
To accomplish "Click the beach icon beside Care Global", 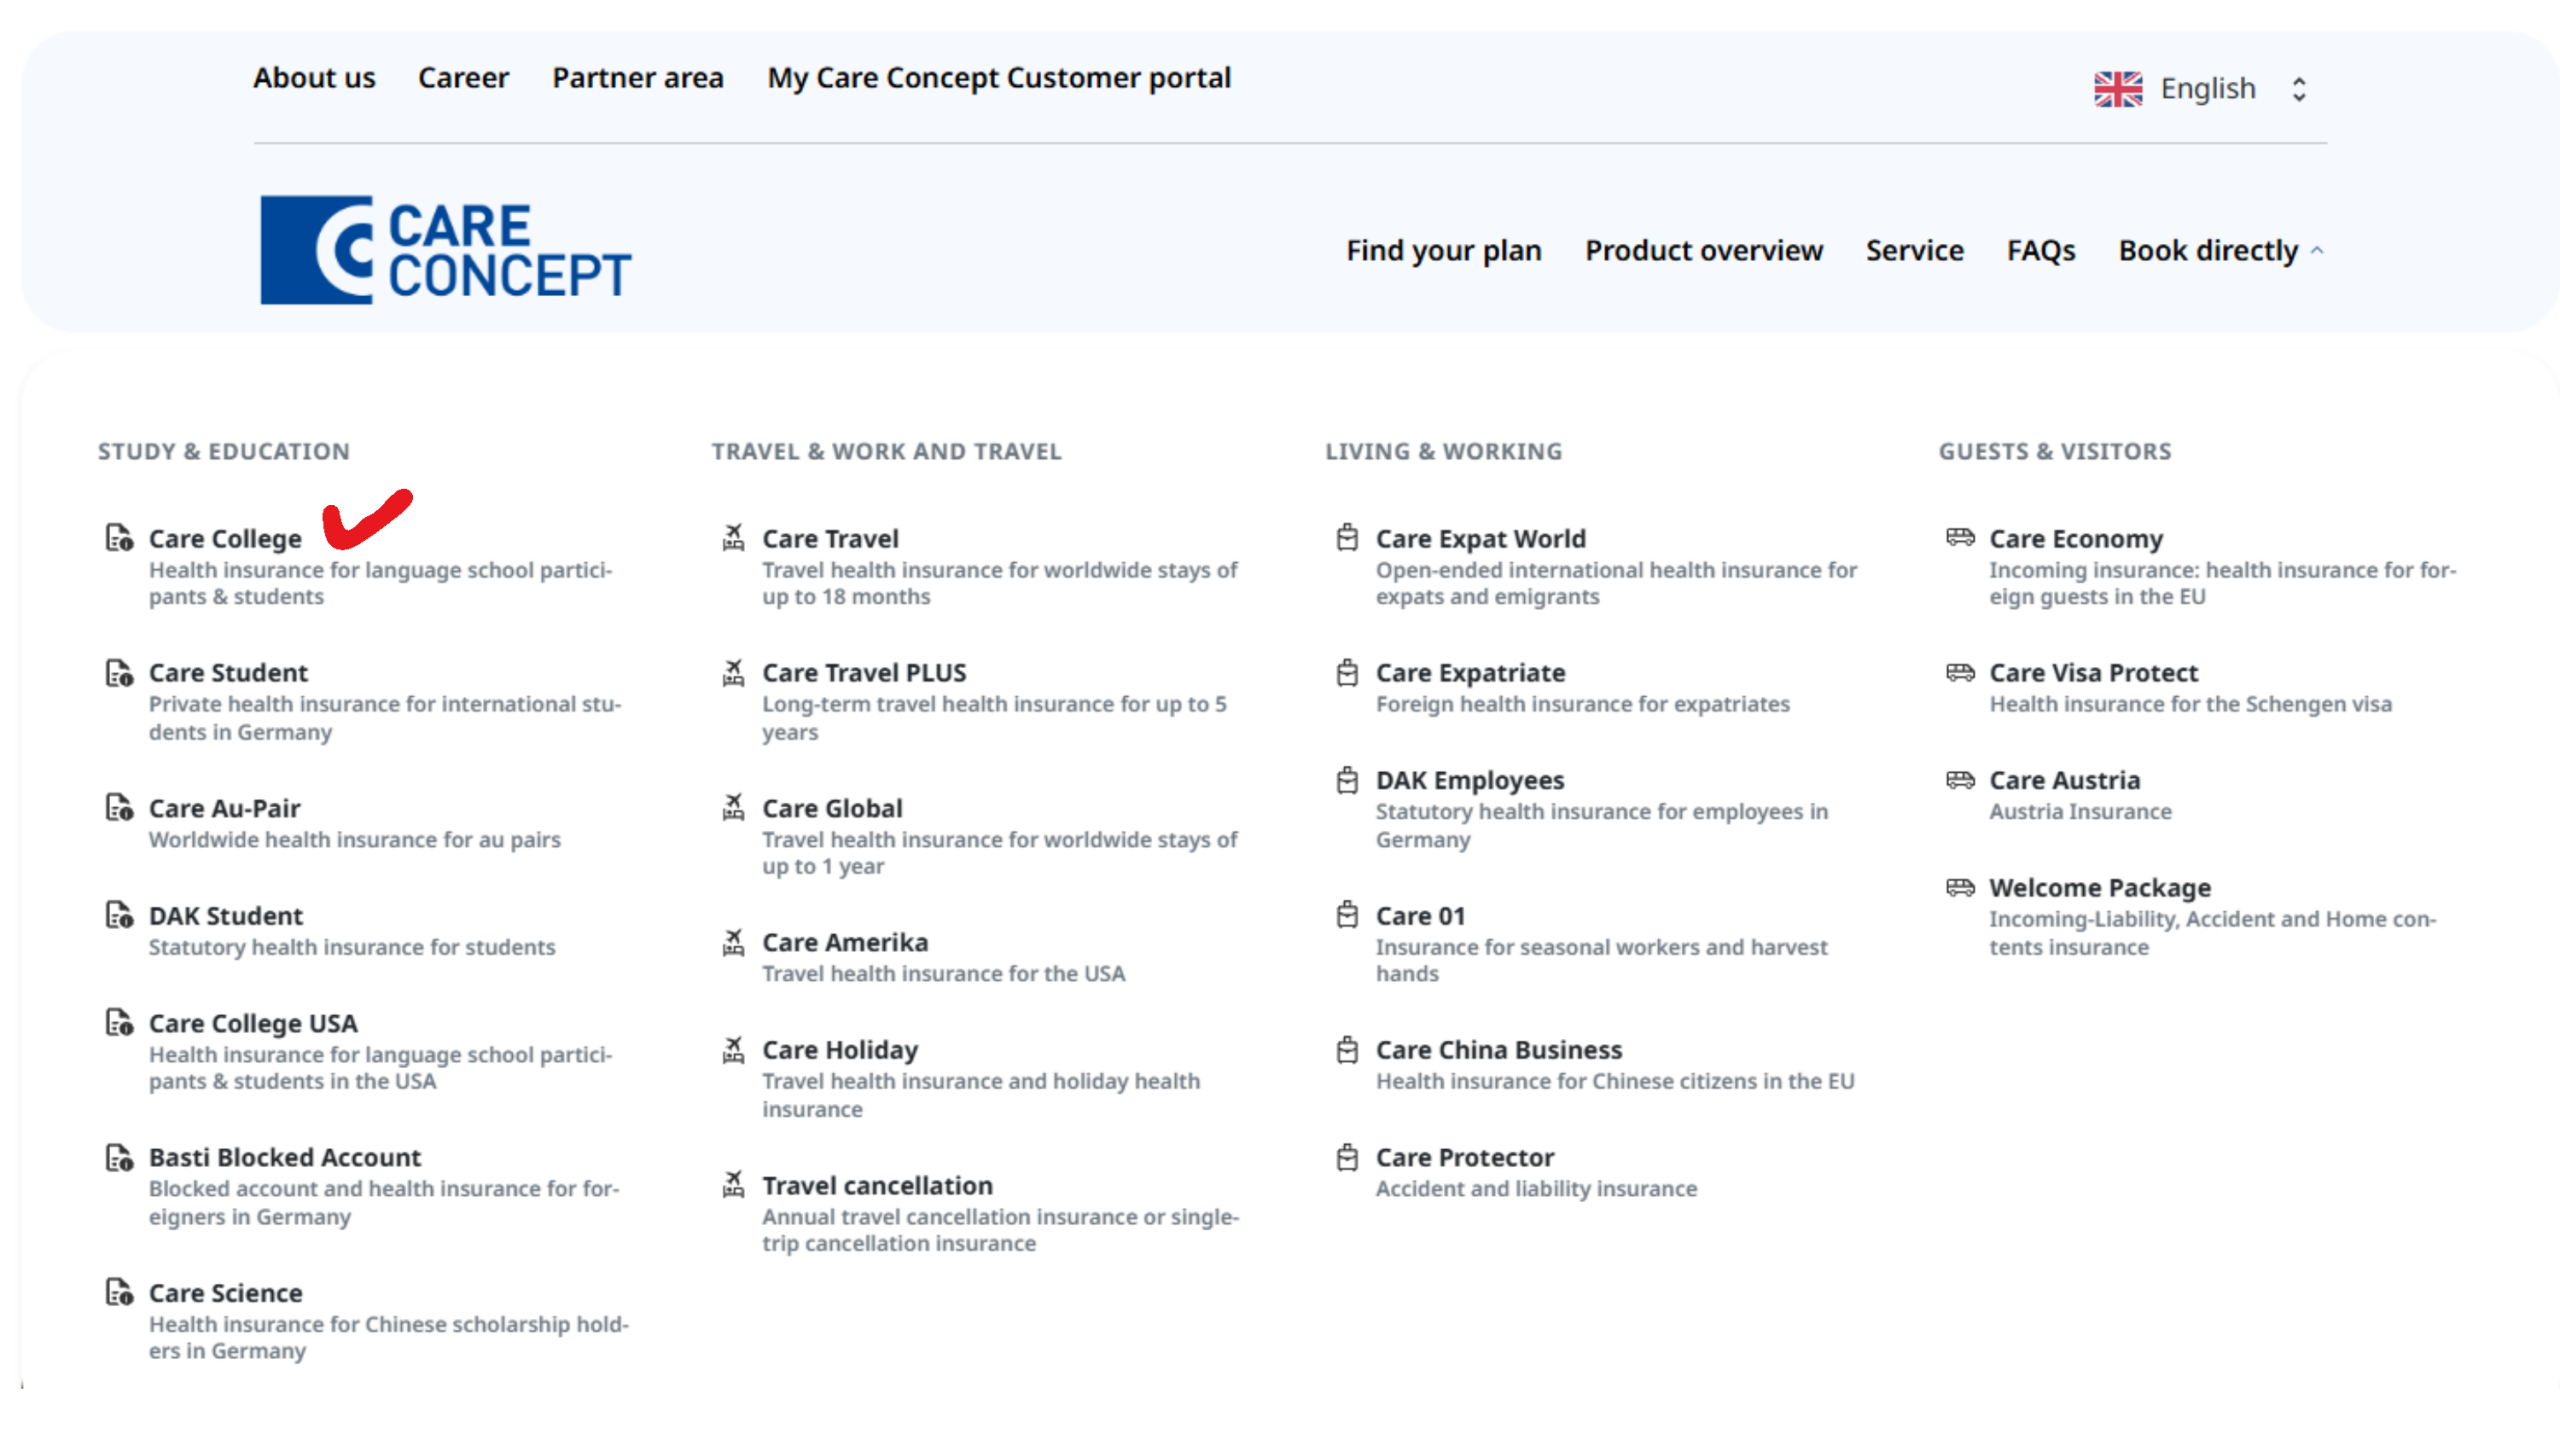I will click(x=733, y=808).
